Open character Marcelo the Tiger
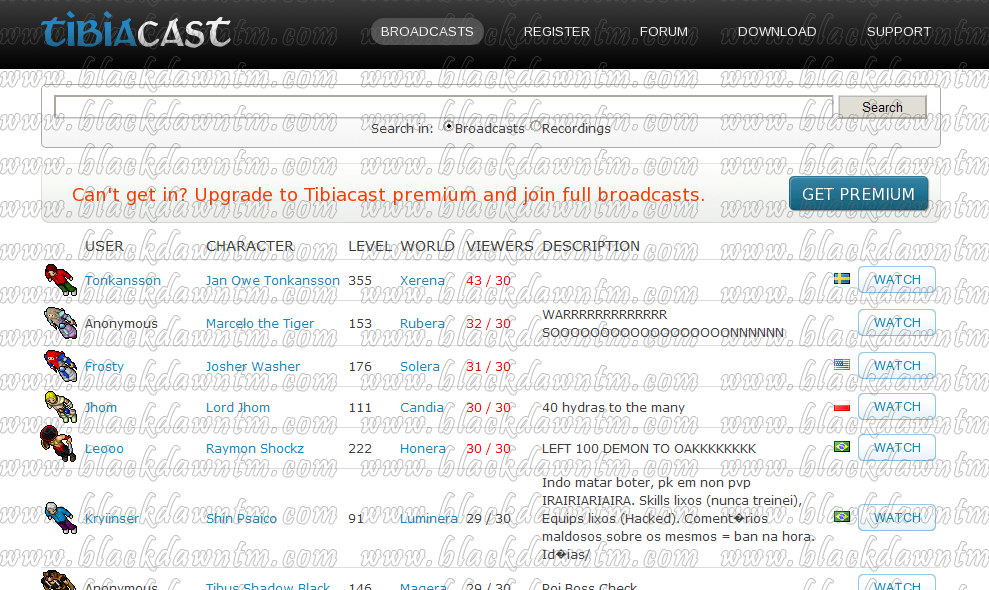 tap(260, 323)
